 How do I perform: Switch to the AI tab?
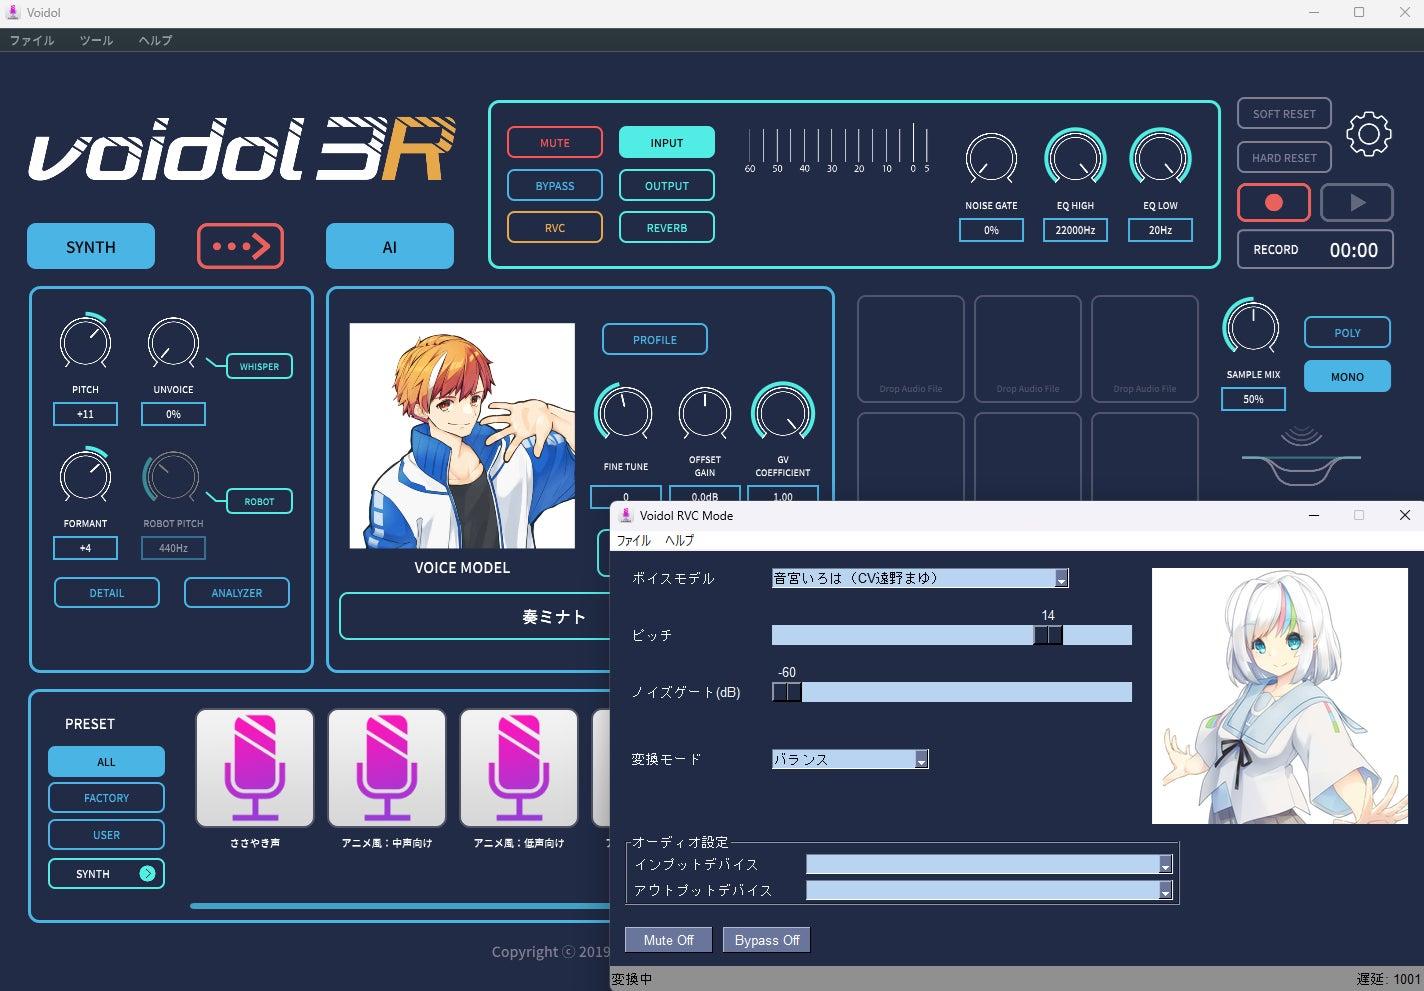[x=390, y=246]
